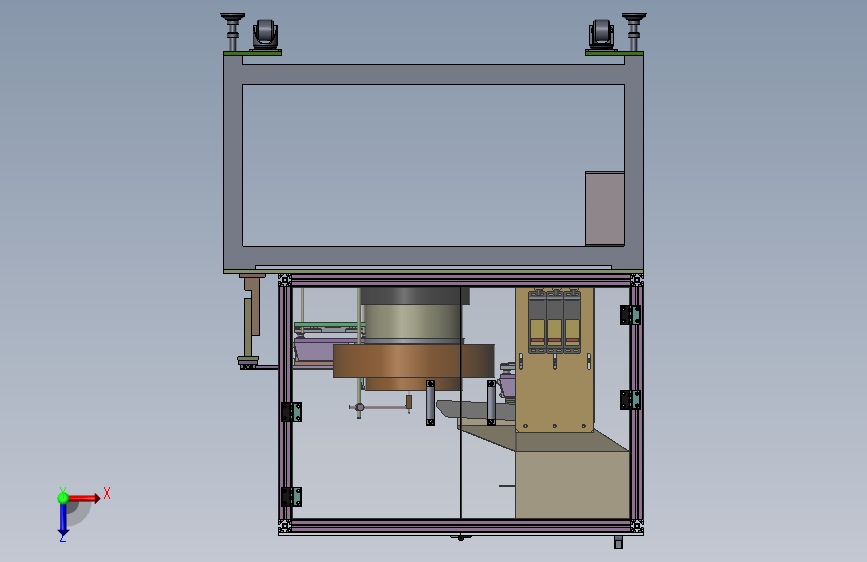Select the brown circular disc part

pos(414,361)
